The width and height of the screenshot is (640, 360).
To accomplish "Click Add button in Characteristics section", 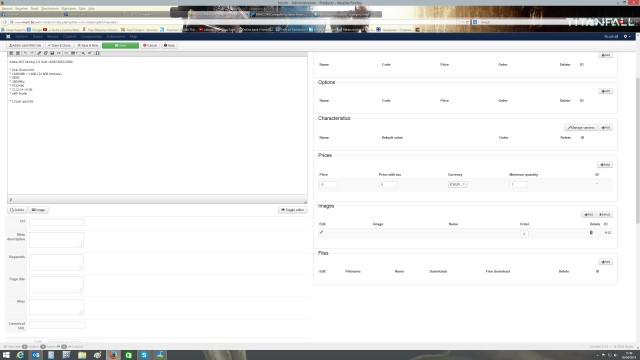I will point(605,128).
